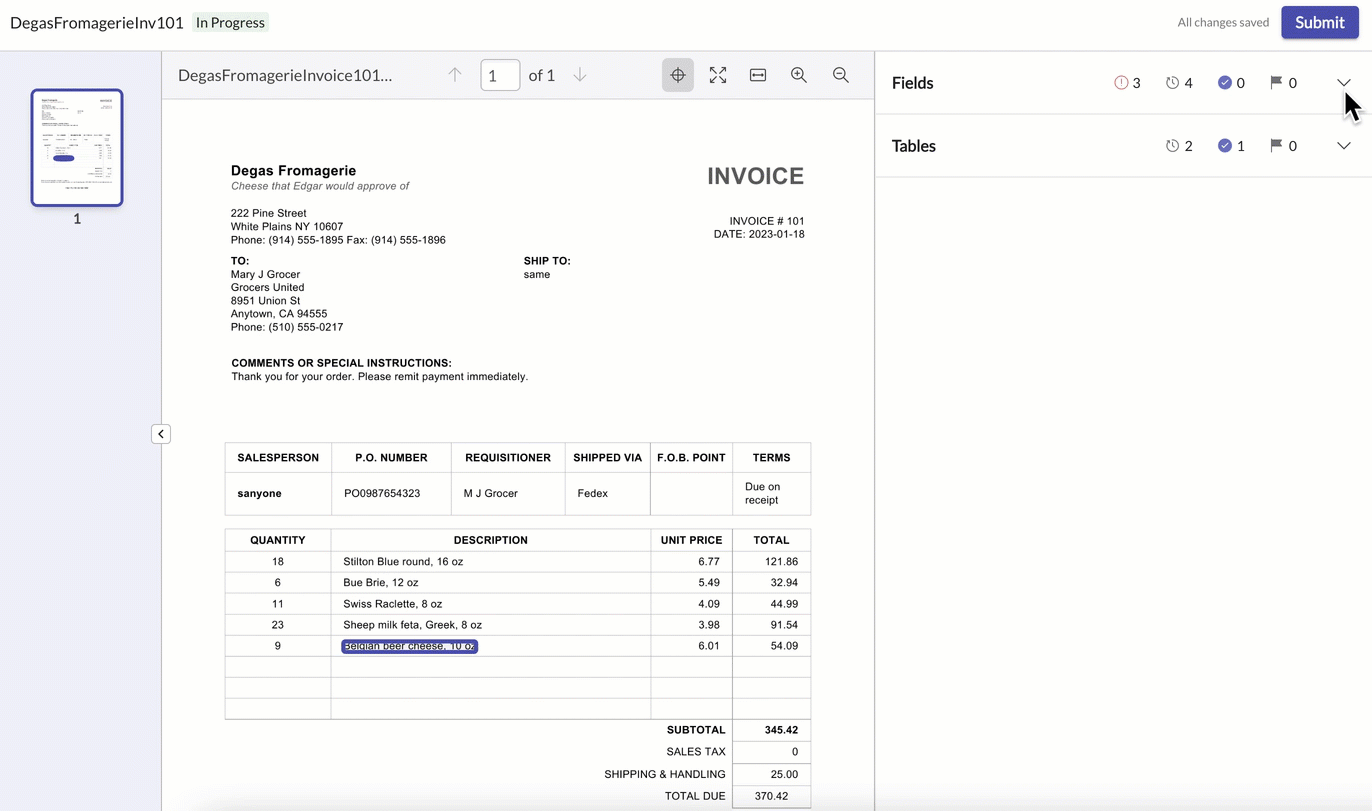Select the page 1 thumbnail
Viewport: 1372px width, 811px height.
click(77, 147)
